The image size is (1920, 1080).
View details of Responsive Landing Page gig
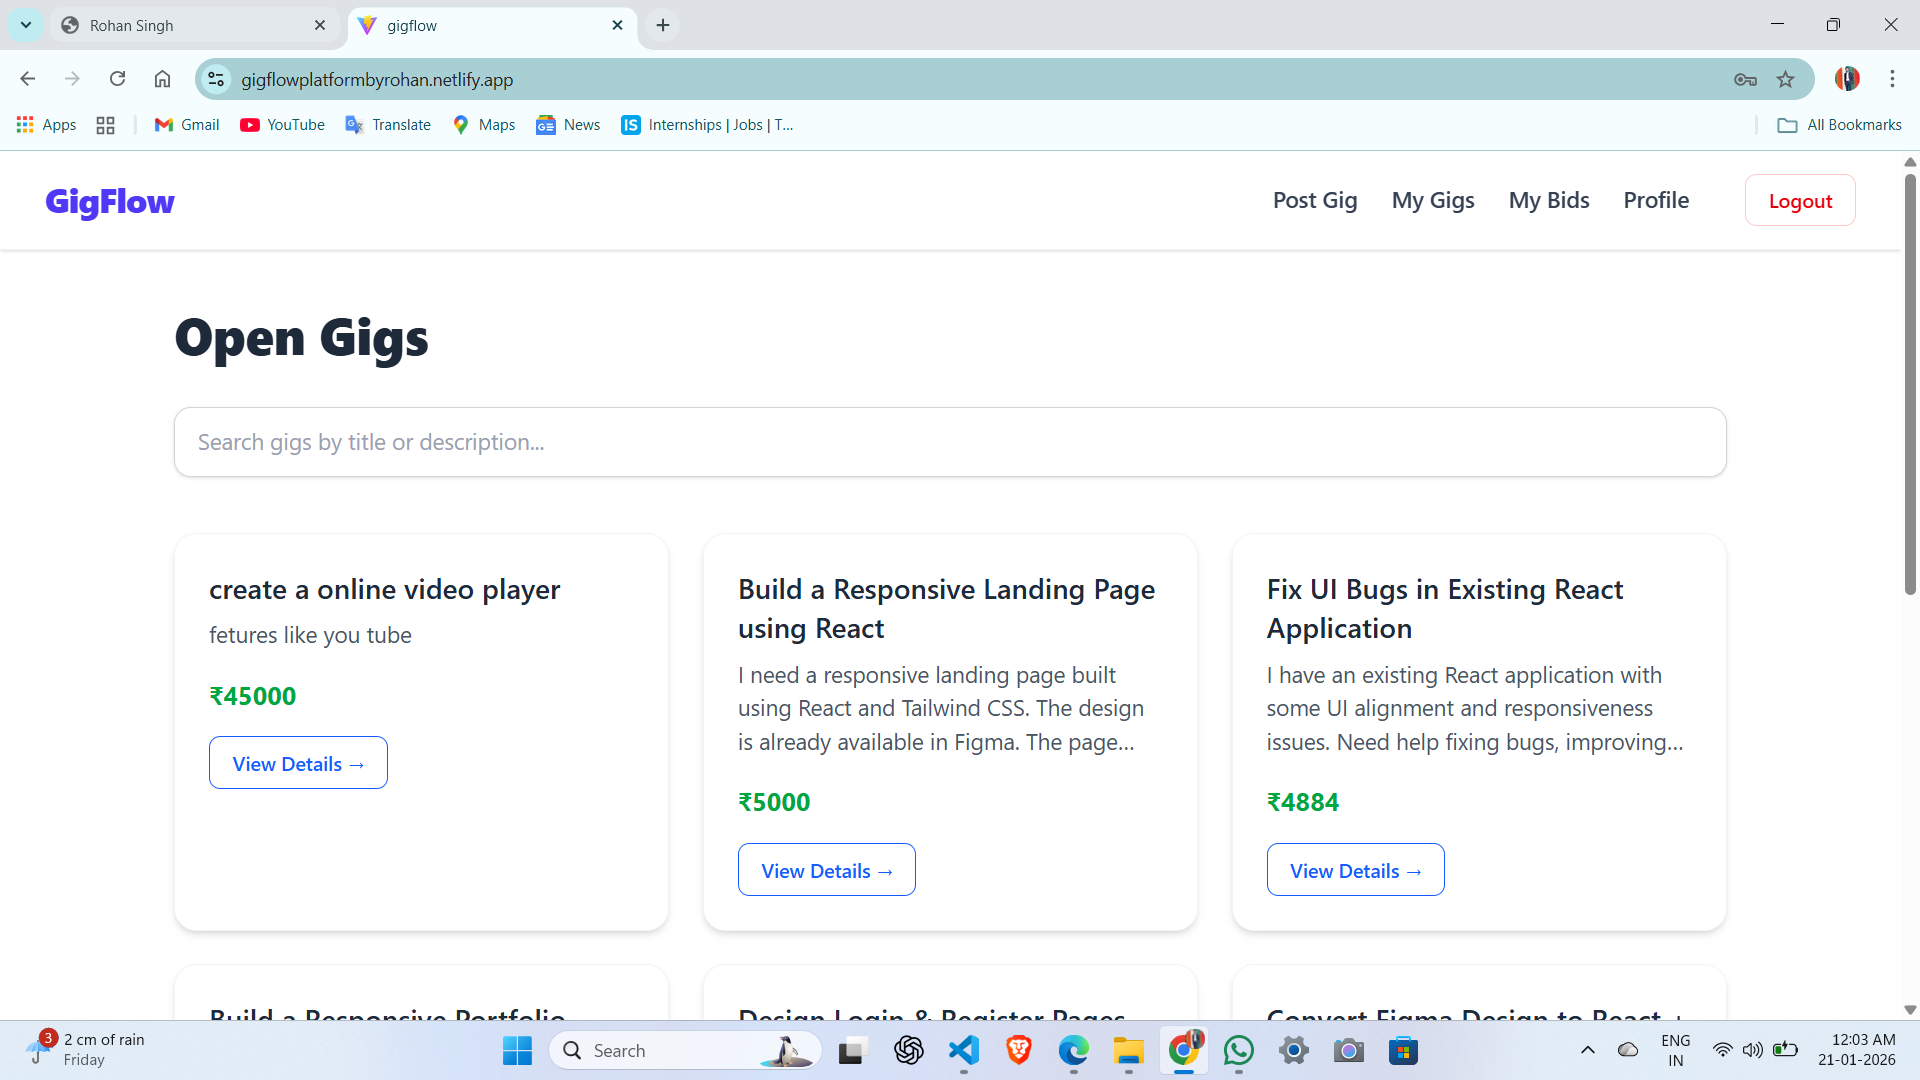click(x=827, y=870)
